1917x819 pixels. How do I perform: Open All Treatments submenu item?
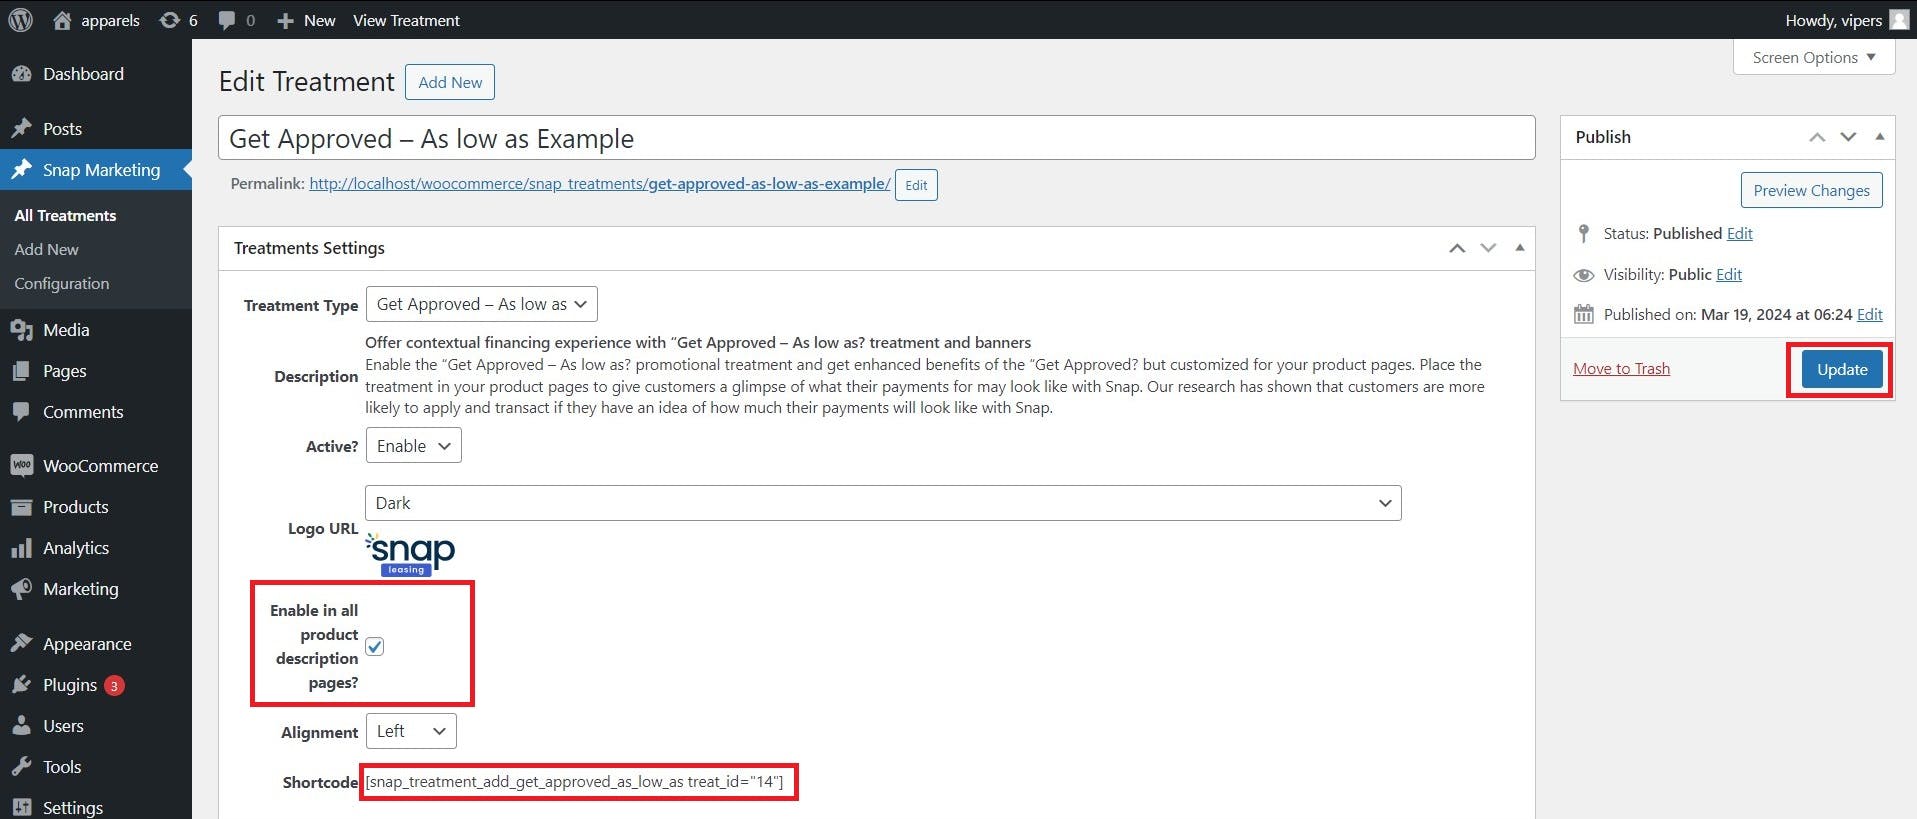coord(65,215)
